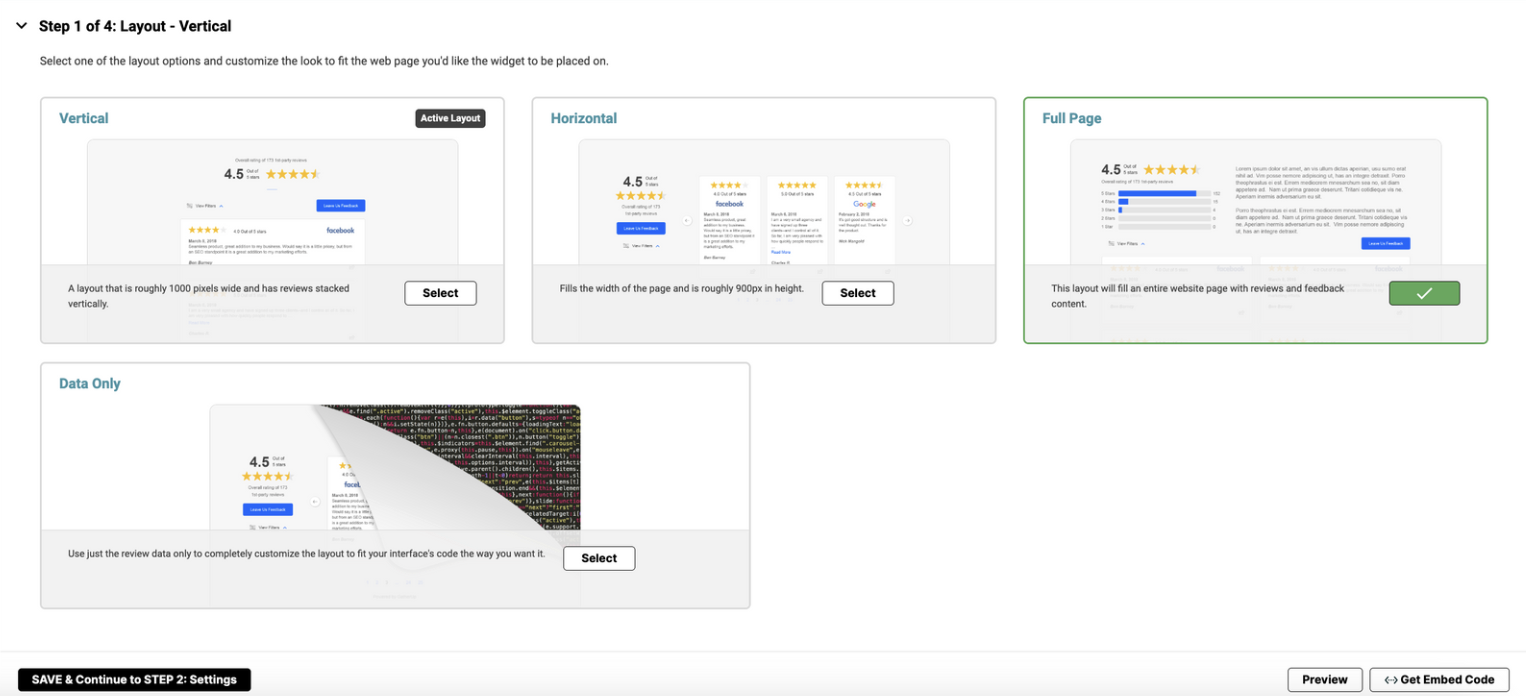Image resolution: width=1526 pixels, height=696 pixels.
Task: Click left carousel arrow in Horizontal preview
Action: pyautogui.click(x=687, y=220)
